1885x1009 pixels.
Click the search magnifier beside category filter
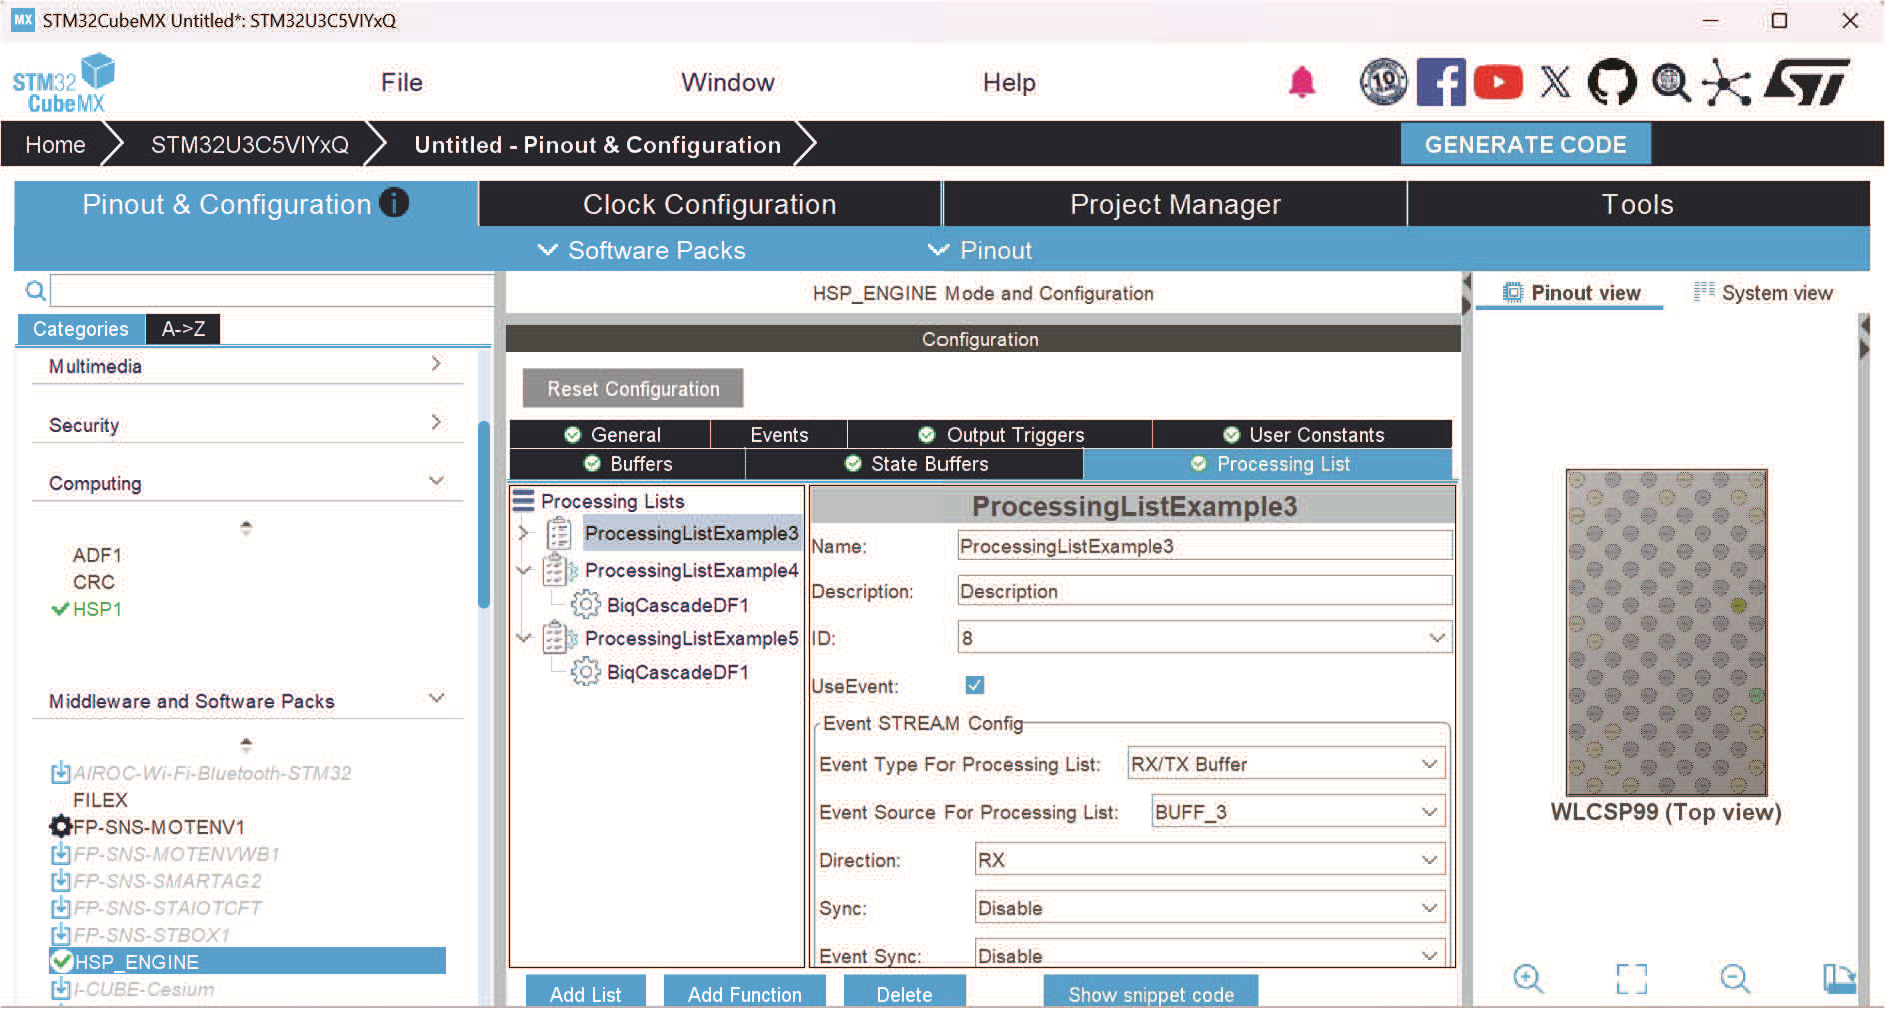pos(35,291)
